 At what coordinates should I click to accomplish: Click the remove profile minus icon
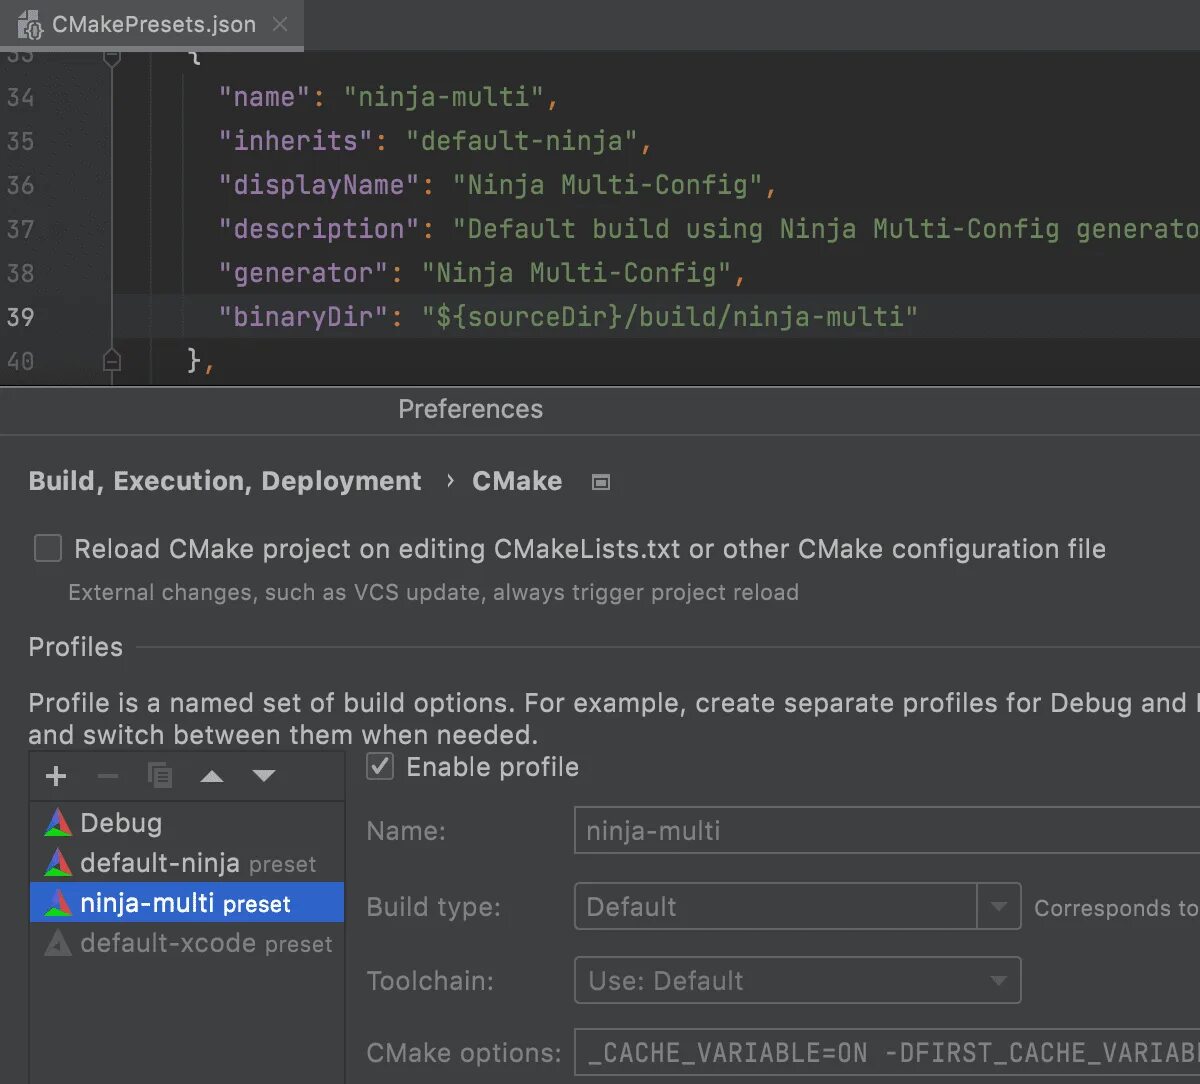point(108,776)
